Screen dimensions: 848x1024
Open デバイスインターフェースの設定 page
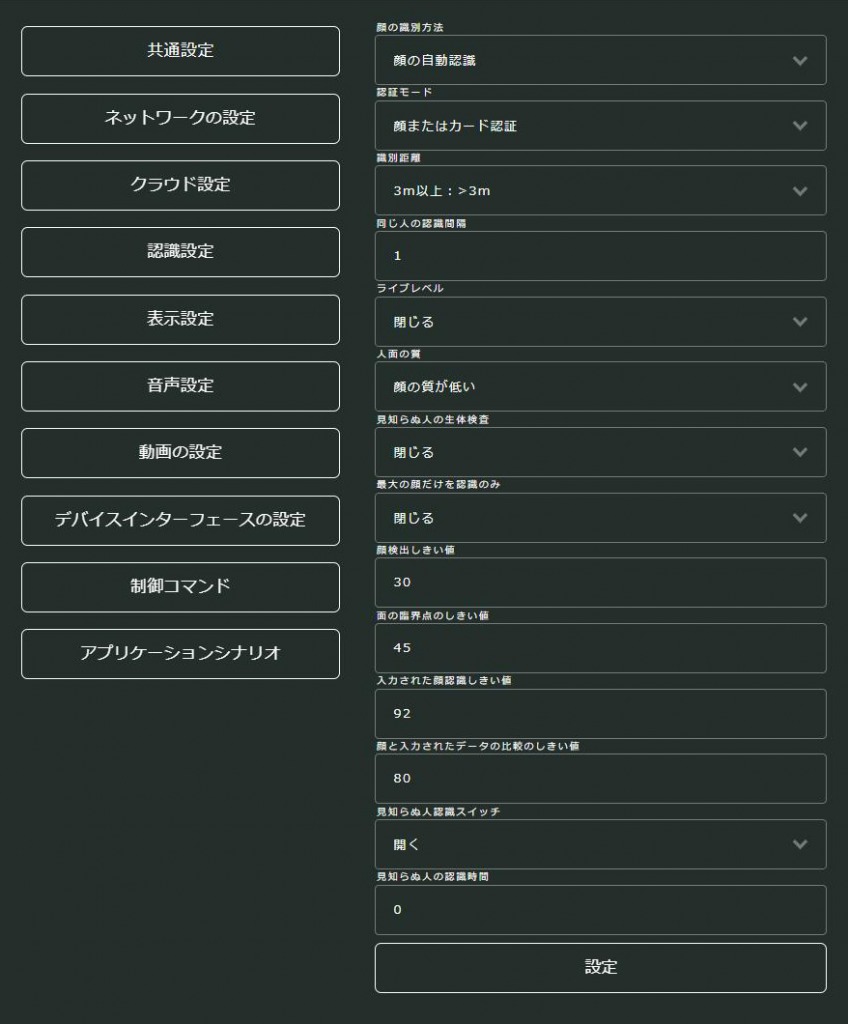click(x=180, y=520)
